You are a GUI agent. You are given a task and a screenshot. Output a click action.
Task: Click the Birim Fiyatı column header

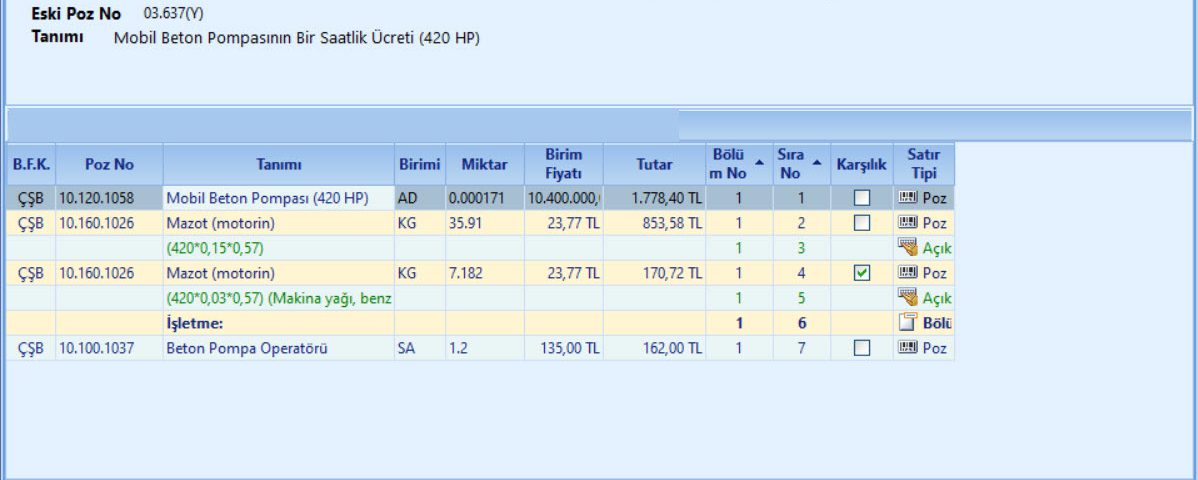564,165
